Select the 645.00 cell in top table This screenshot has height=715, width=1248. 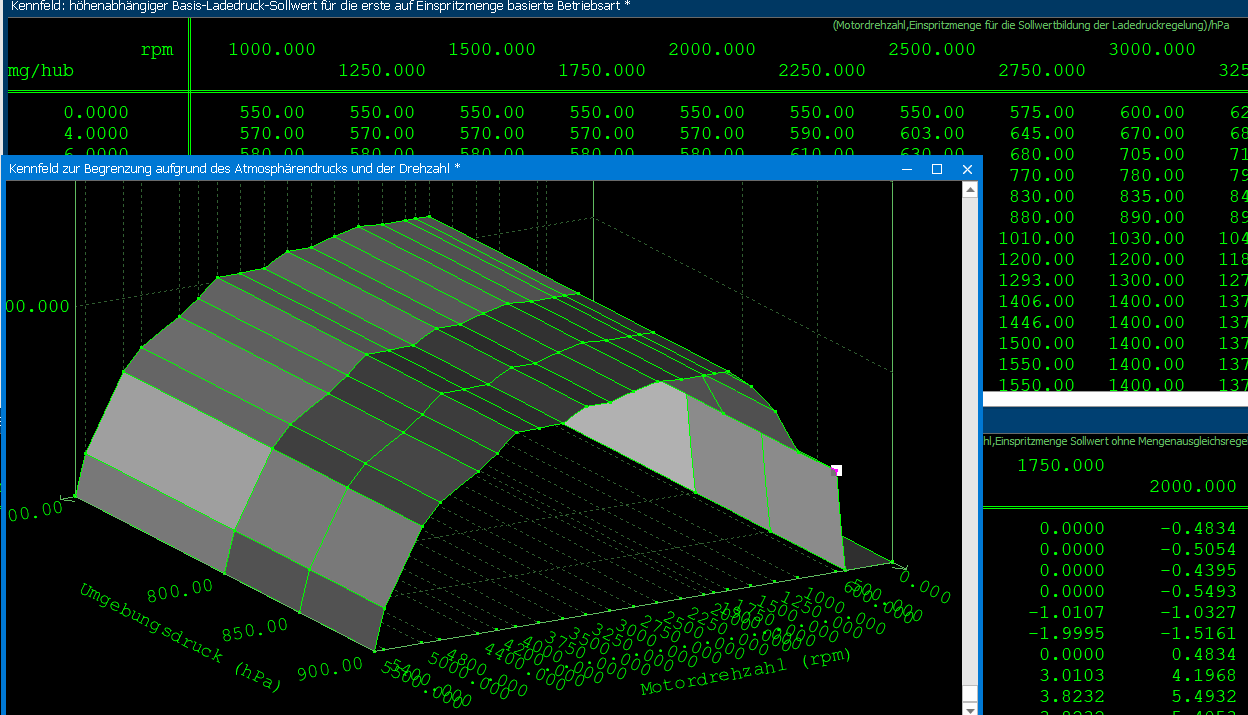(1042, 134)
